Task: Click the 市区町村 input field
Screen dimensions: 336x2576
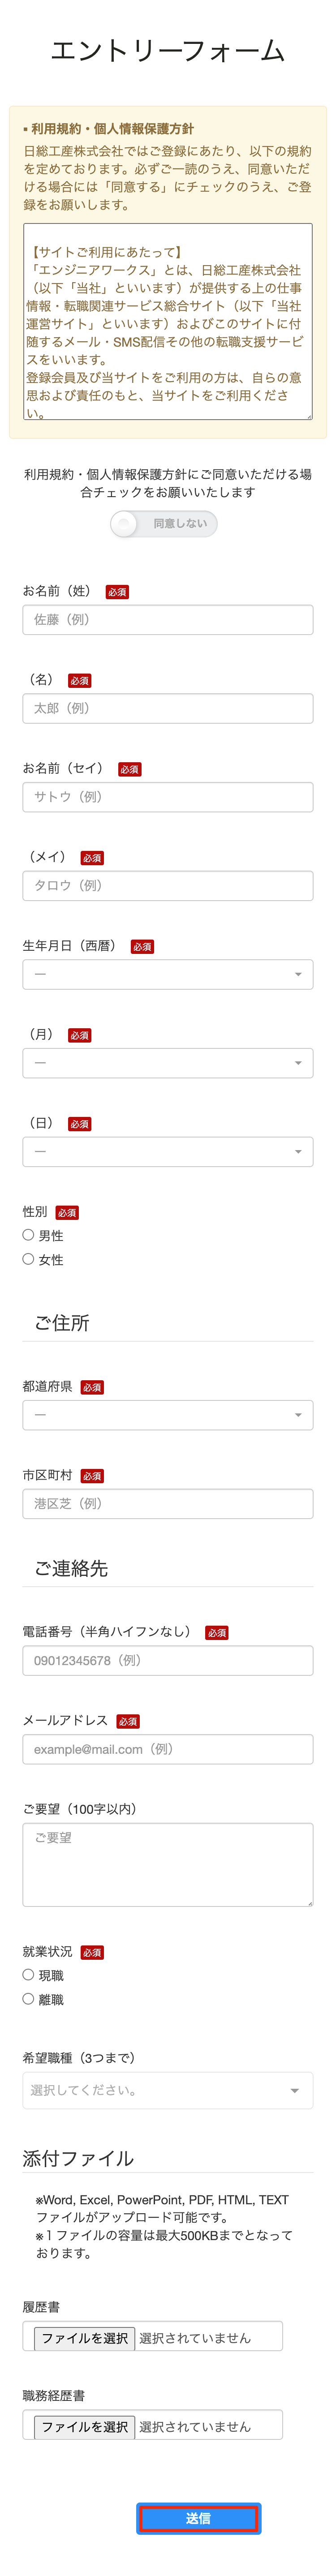Action: 168,1504
